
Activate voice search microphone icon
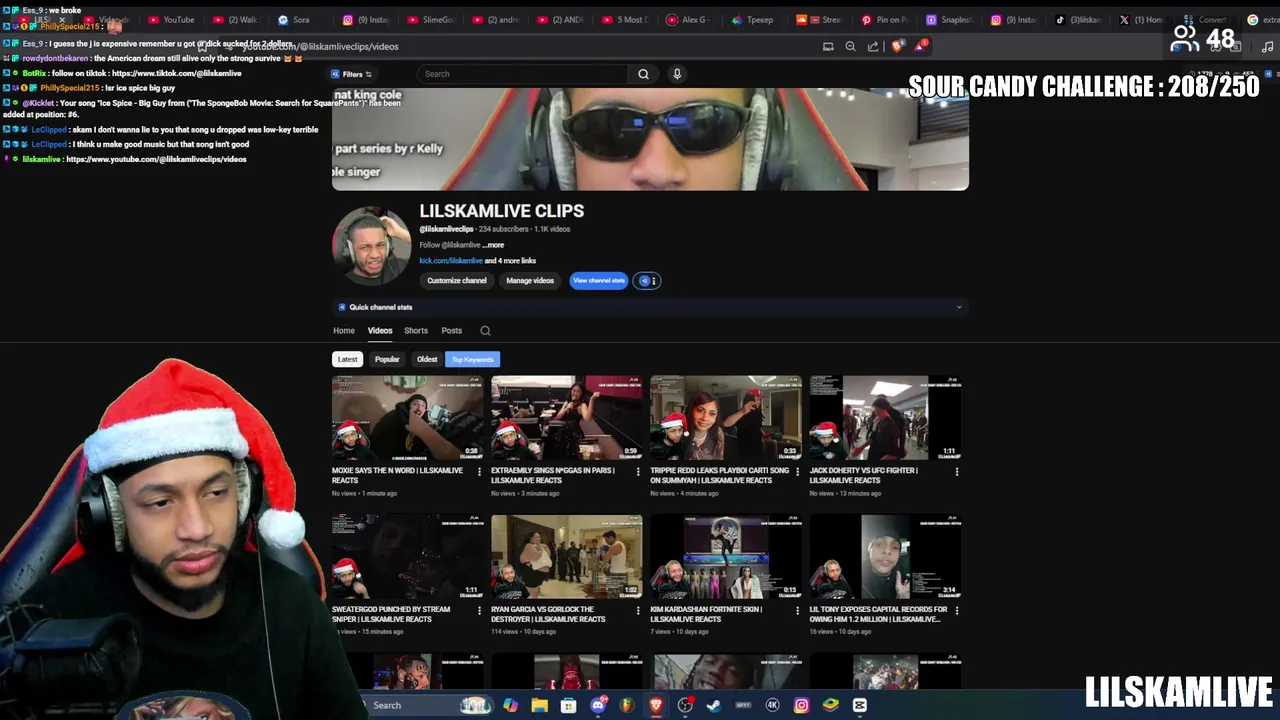point(677,74)
